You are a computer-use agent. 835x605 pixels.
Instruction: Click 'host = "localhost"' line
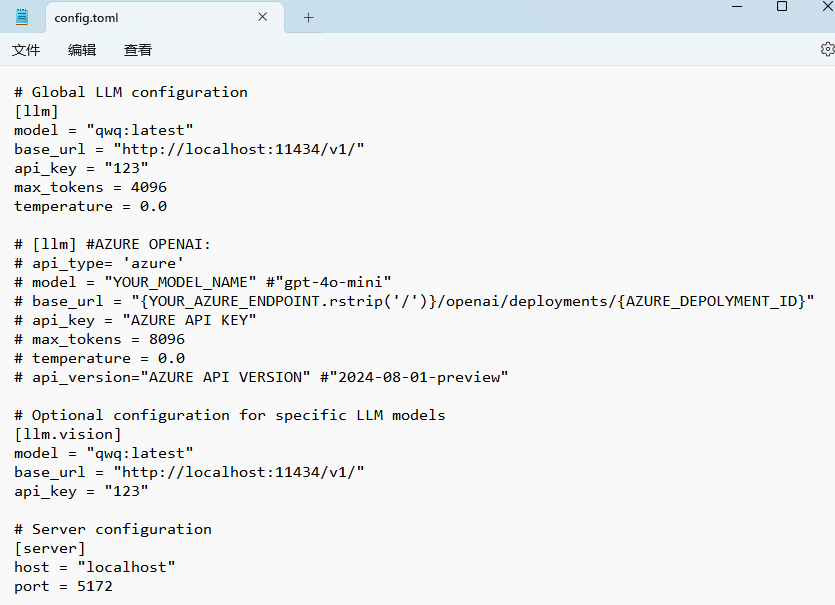tap(95, 567)
